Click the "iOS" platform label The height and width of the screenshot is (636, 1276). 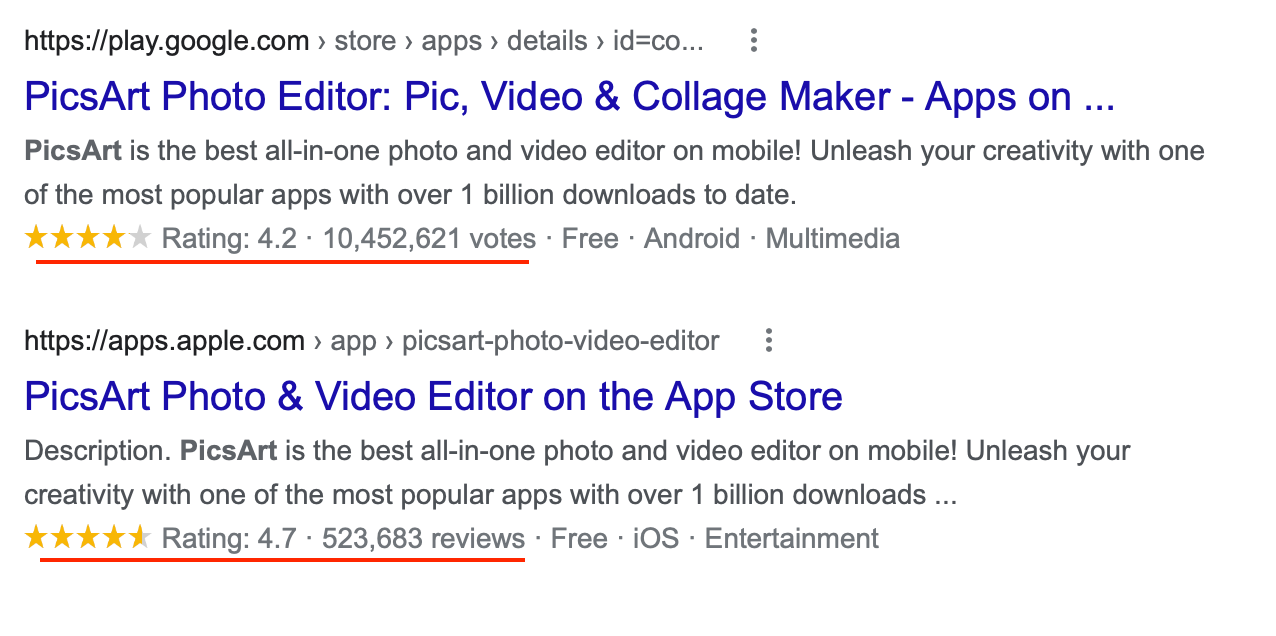[x=656, y=539]
